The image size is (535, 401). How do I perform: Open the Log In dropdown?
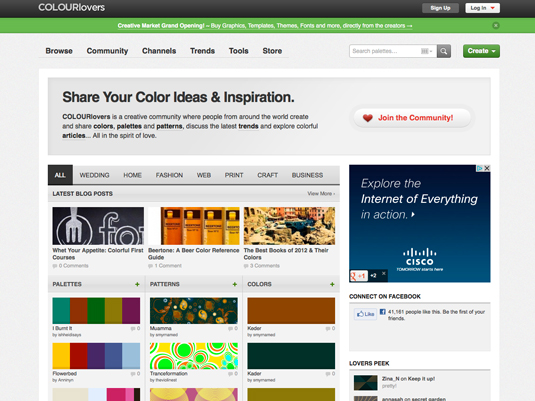pyautogui.click(x=482, y=8)
